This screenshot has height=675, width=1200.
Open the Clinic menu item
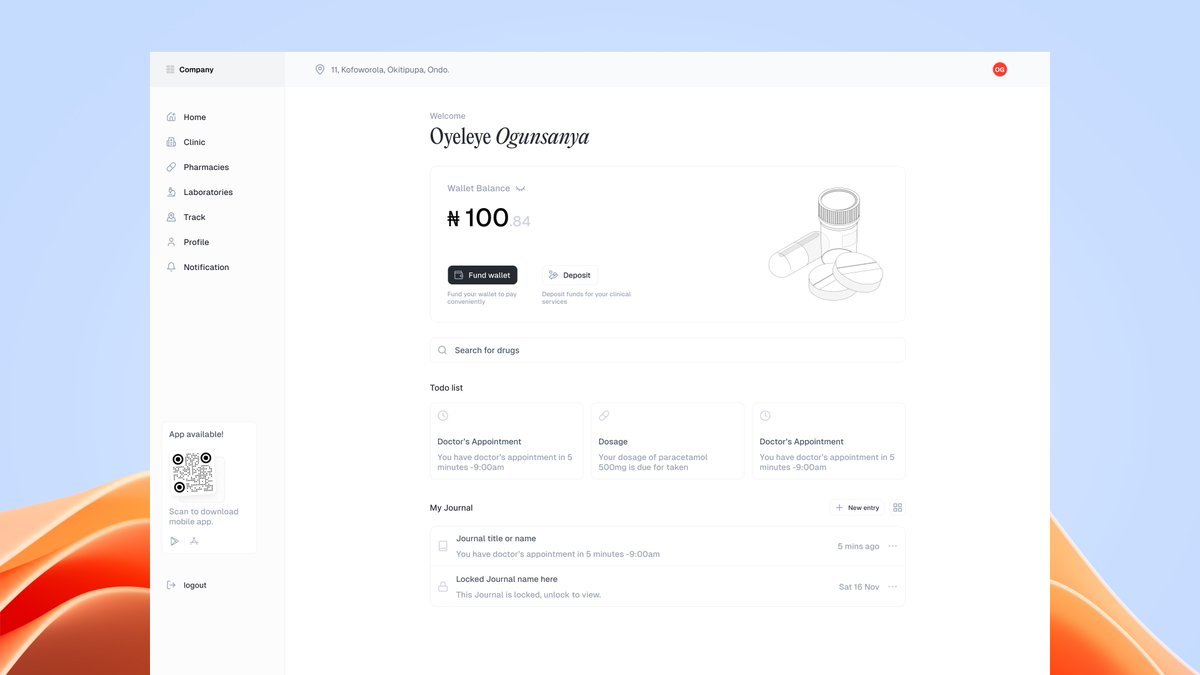(194, 142)
